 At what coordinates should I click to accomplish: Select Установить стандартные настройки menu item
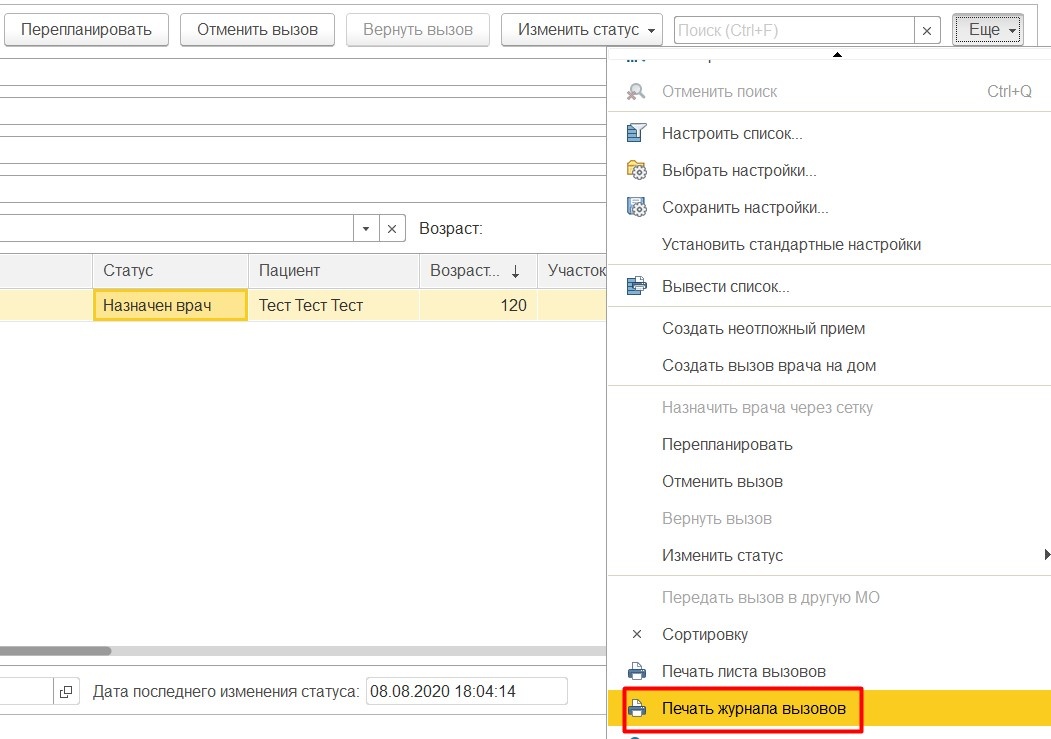point(791,244)
